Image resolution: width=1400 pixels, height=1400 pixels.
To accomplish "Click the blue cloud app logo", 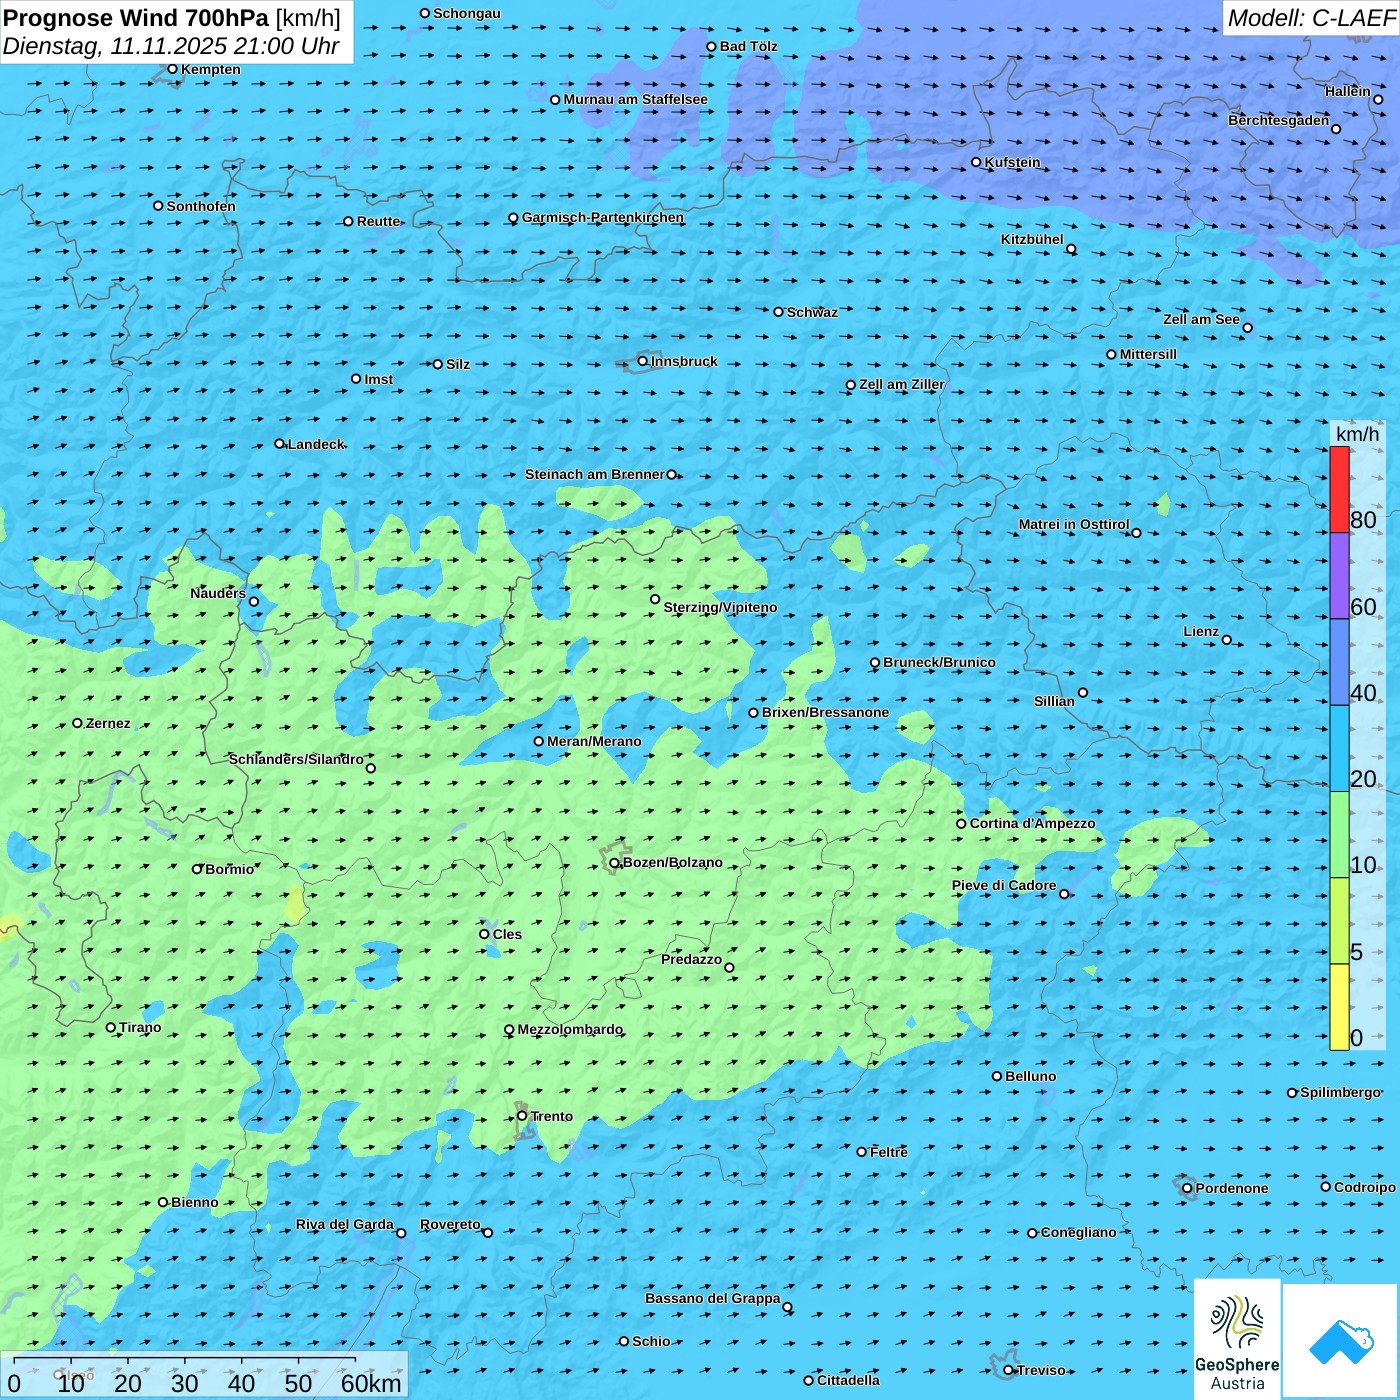I will (1341, 1341).
